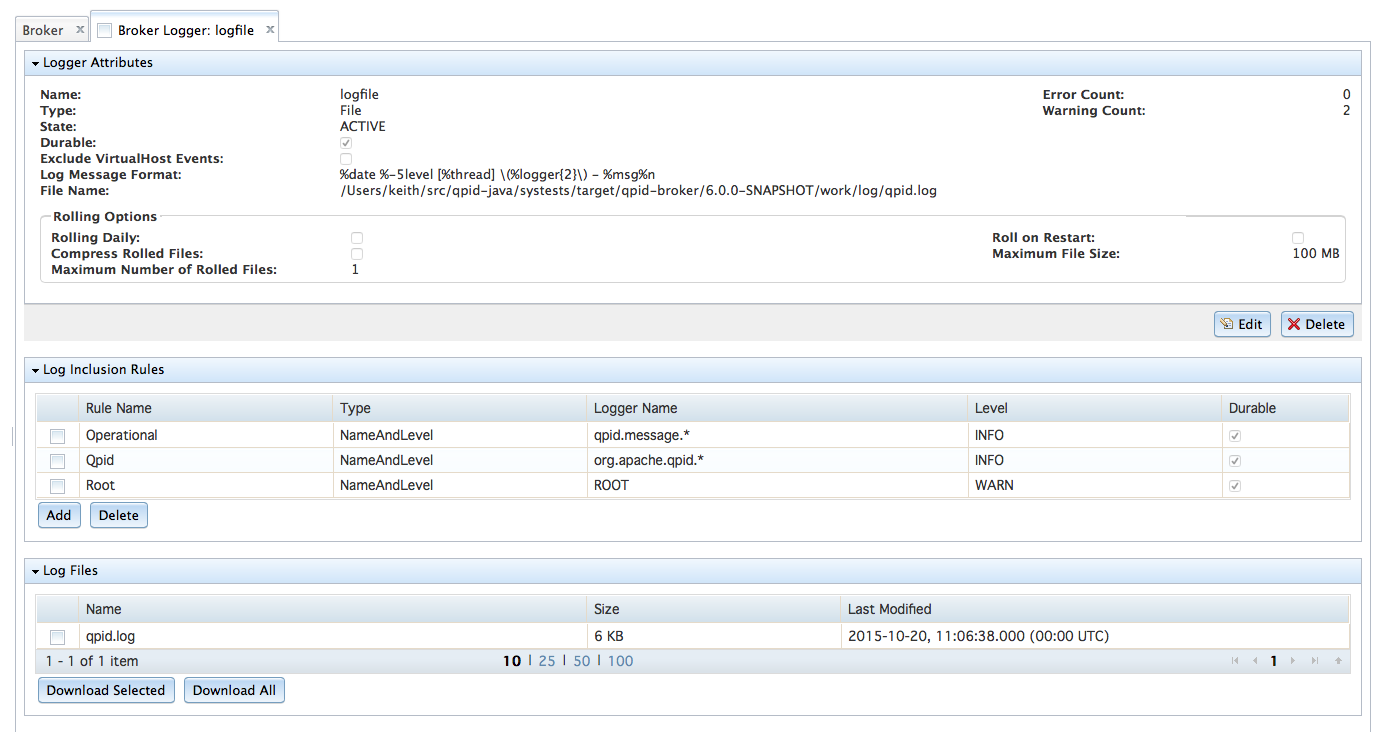Jump to last page of log files
This screenshot has width=1391, height=732.
[1314, 661]
